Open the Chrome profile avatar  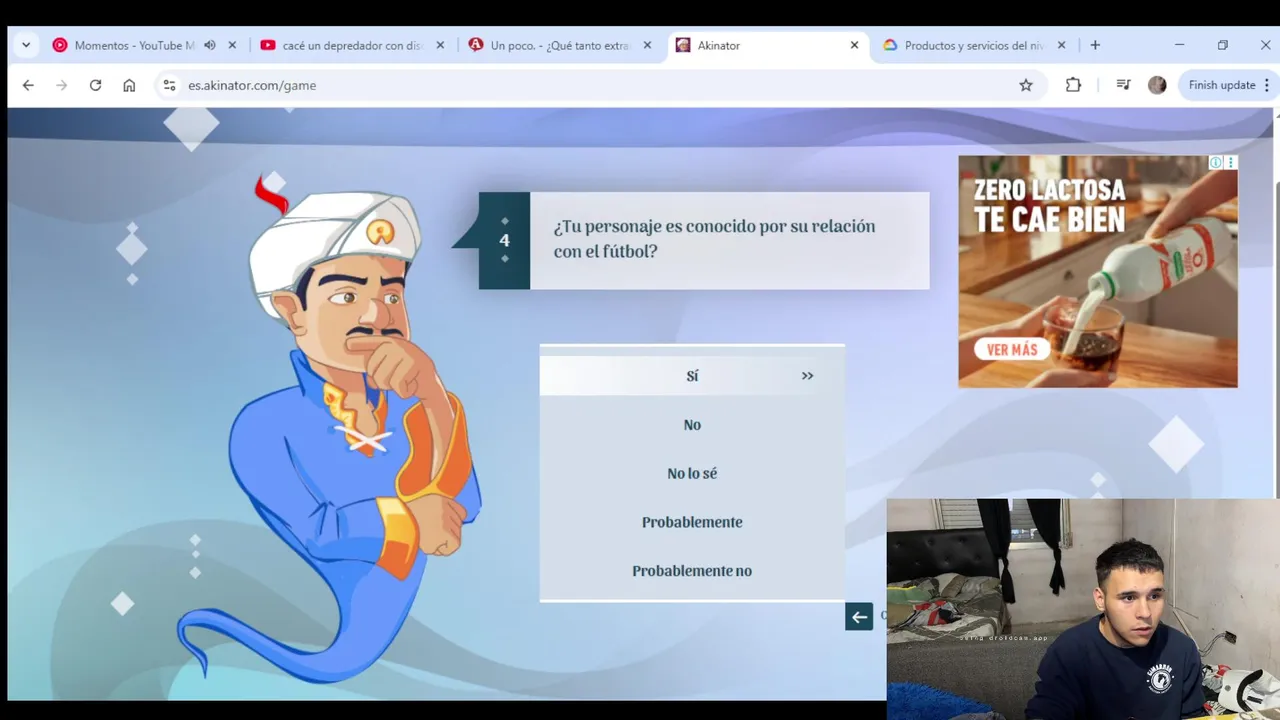tap(1157, 85)
